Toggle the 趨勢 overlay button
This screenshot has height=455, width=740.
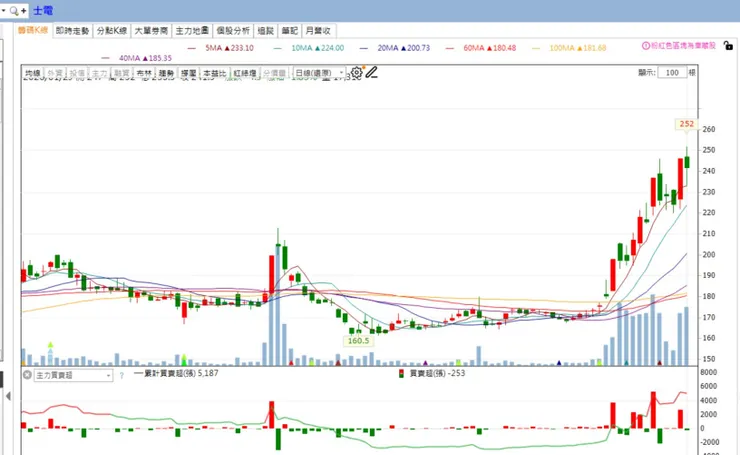click(166, 73)
